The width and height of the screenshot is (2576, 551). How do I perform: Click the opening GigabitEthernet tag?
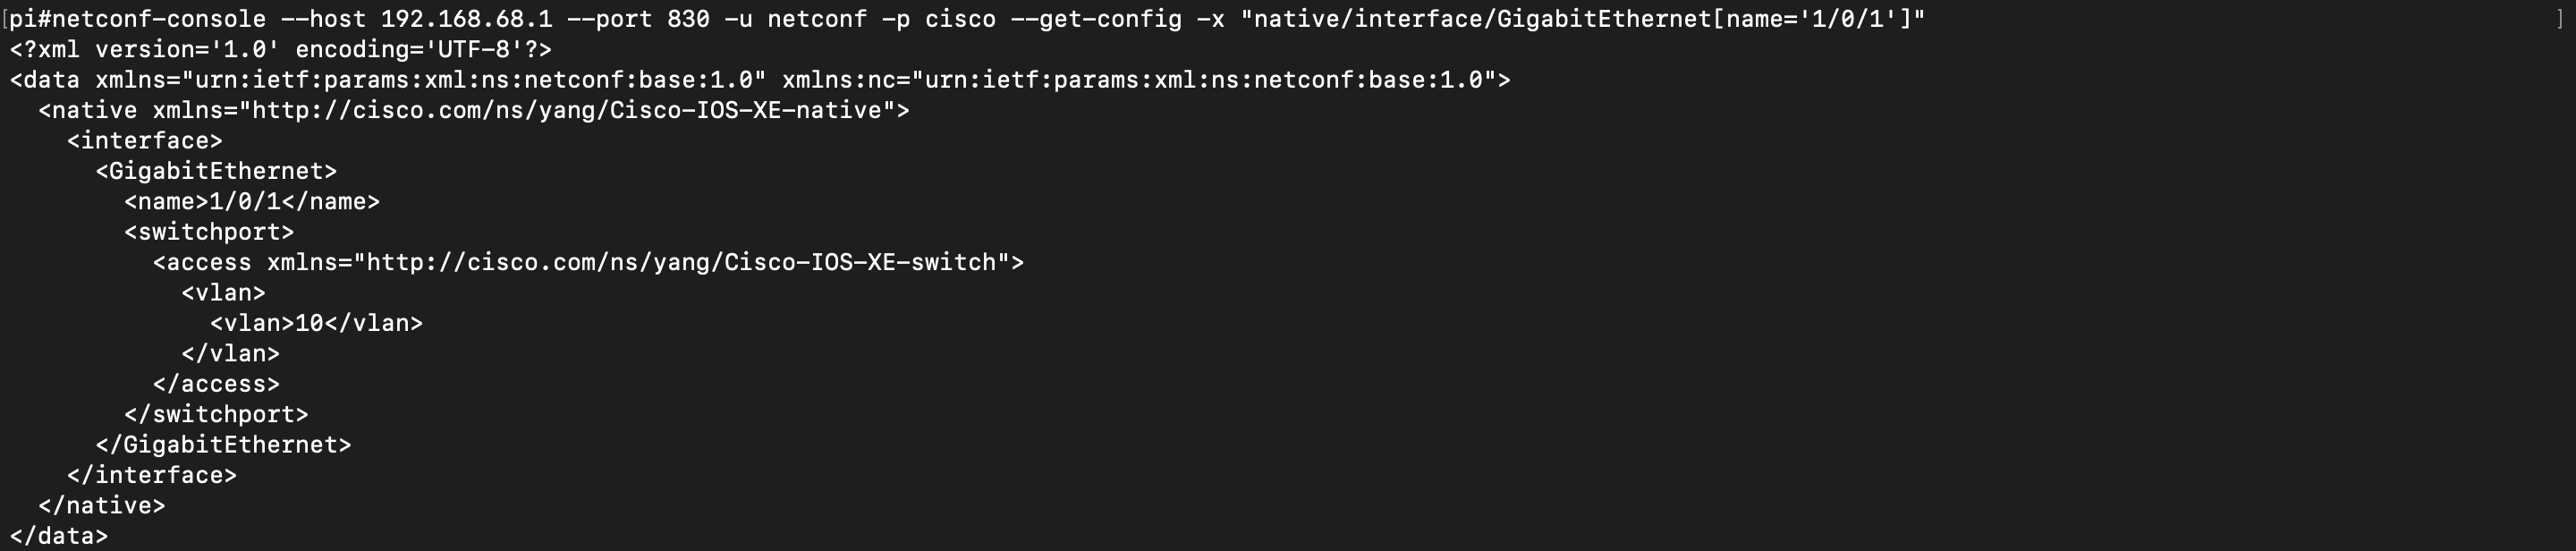pos(216,171)
